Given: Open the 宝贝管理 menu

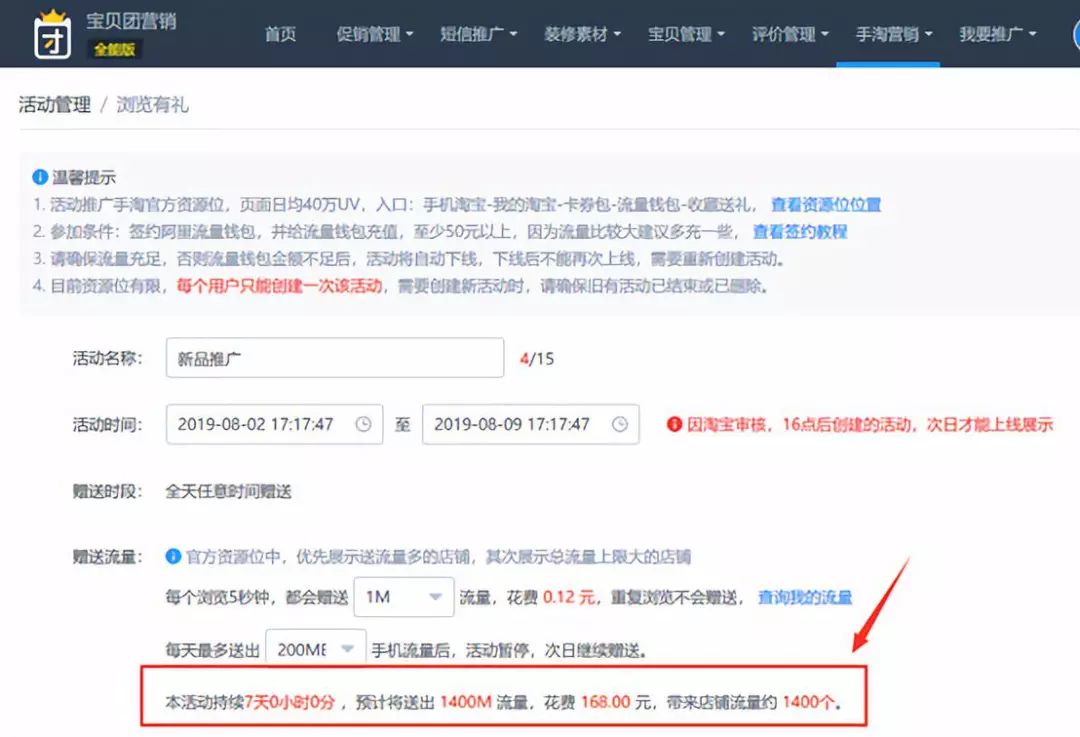Looking at the screenshot, I should coord(686,33).
